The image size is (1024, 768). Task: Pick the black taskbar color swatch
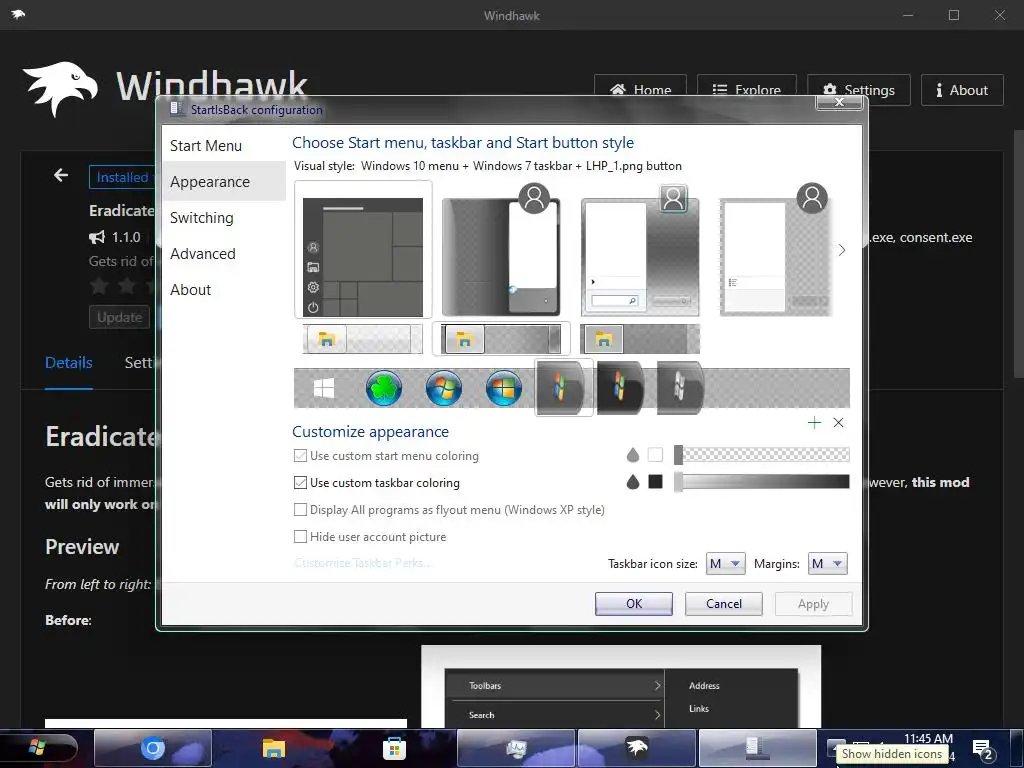point(655,482)
